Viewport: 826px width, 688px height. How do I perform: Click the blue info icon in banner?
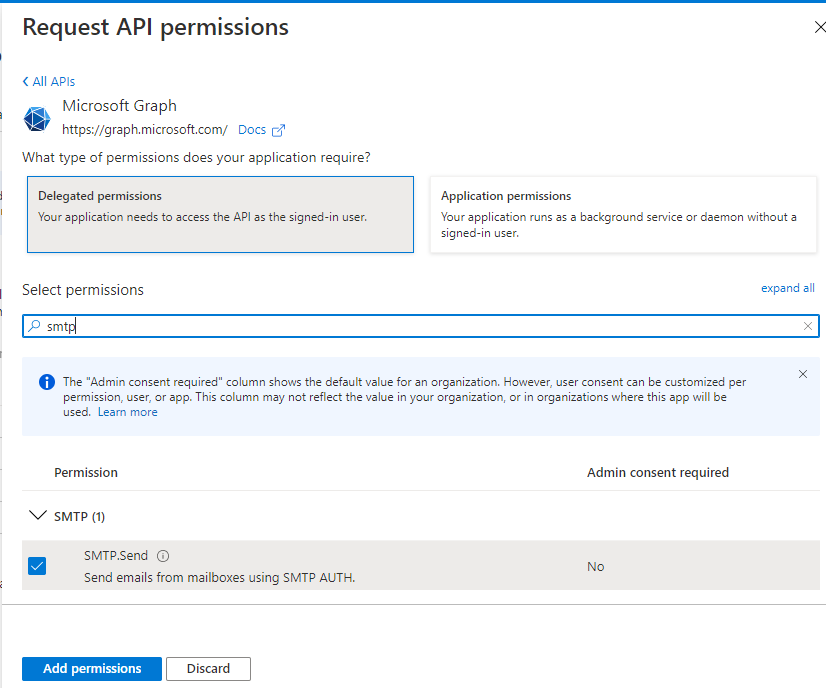pos(47,382)
